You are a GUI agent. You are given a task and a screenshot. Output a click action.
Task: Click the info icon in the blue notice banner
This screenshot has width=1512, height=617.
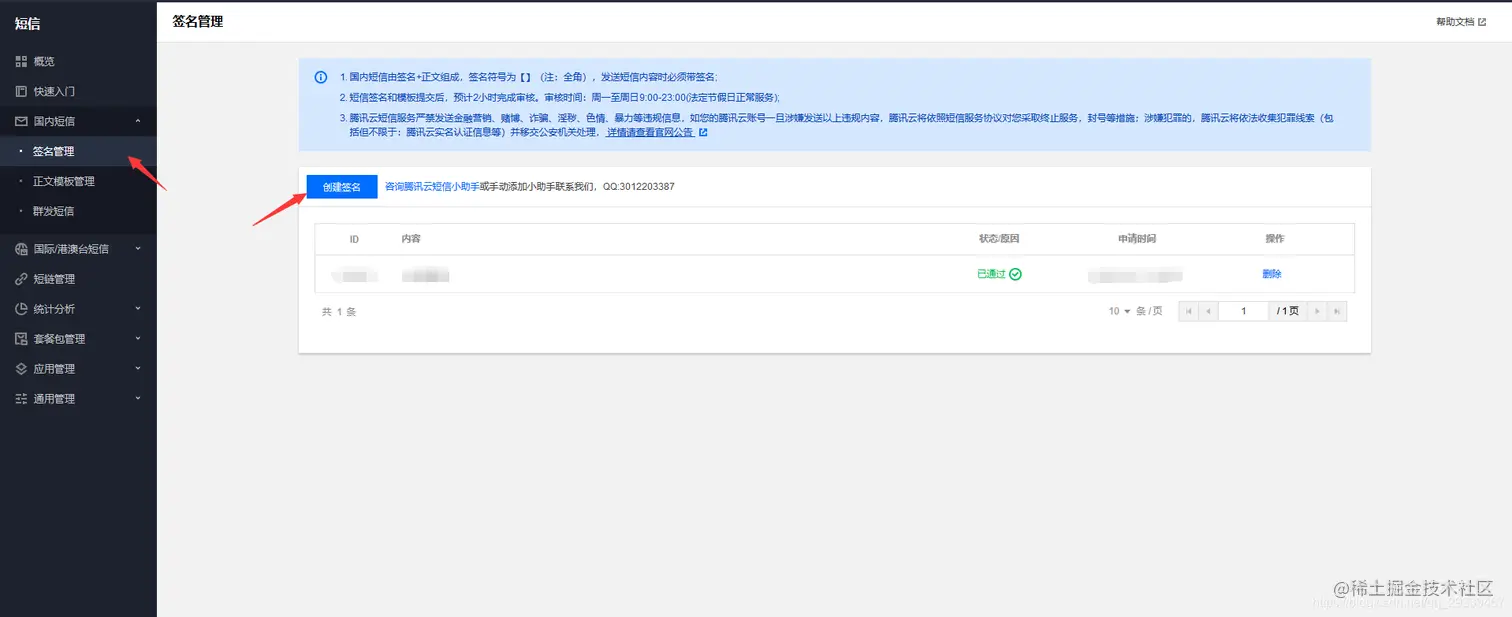320,77
